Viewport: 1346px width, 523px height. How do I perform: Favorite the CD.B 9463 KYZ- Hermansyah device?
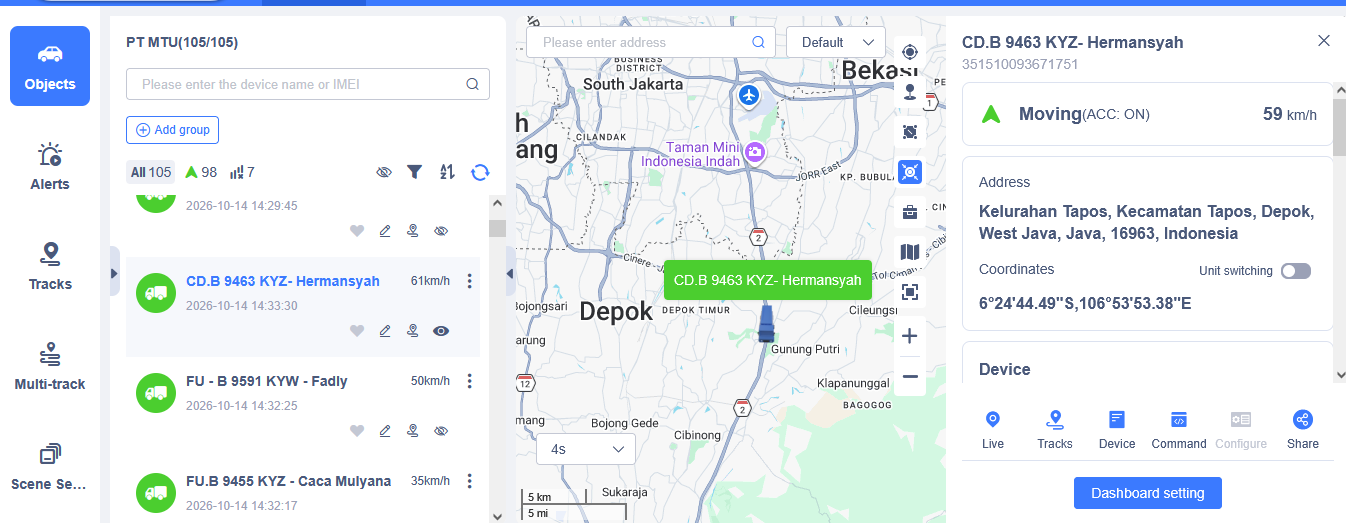357,331
